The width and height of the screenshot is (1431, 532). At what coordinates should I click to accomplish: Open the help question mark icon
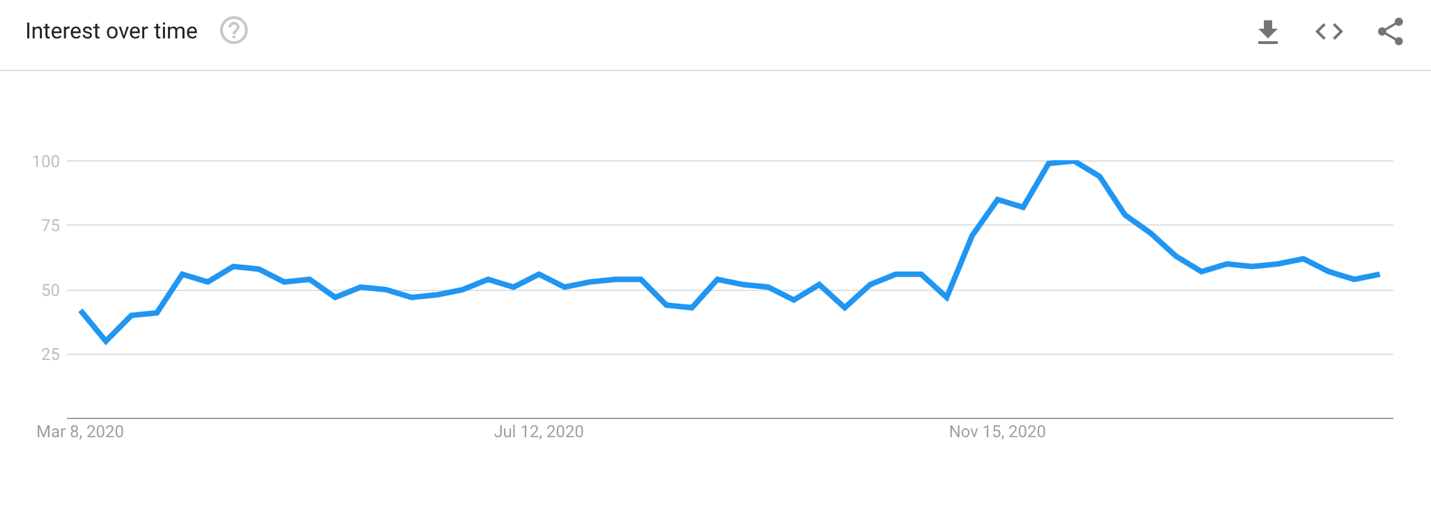click(234, 31)
